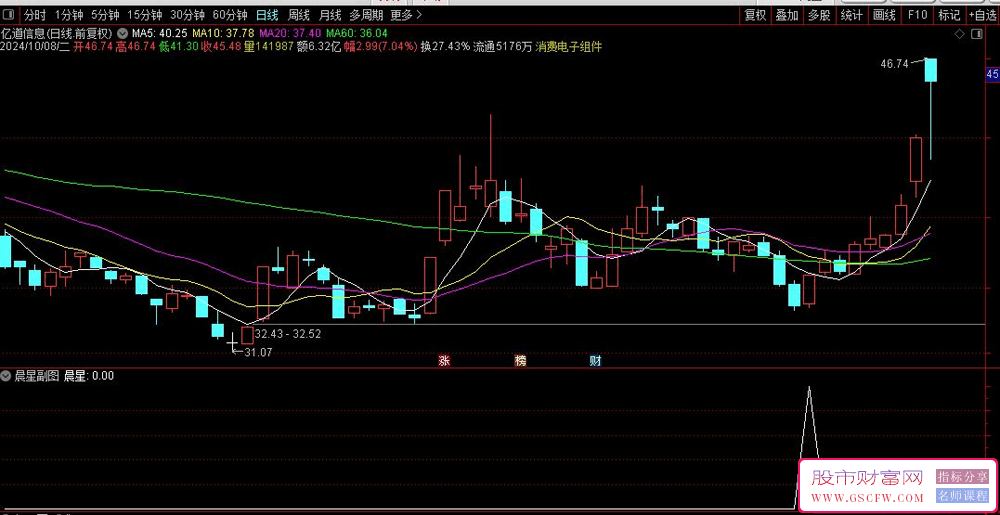Click the 高46.74 high price value
This screenshot has width=1000, height=515.
[x=135, y=47]
